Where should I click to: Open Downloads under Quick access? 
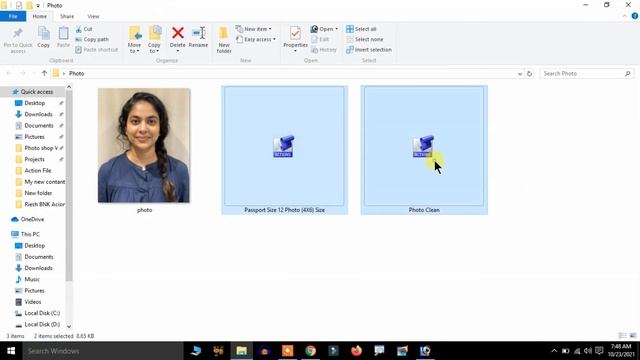[x=38, y=114]
